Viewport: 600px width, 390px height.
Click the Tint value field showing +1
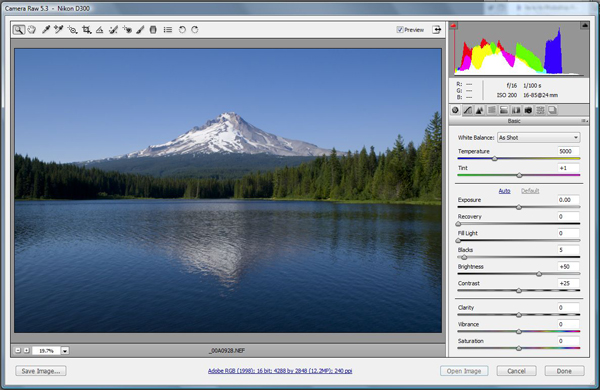coord(568,168)
